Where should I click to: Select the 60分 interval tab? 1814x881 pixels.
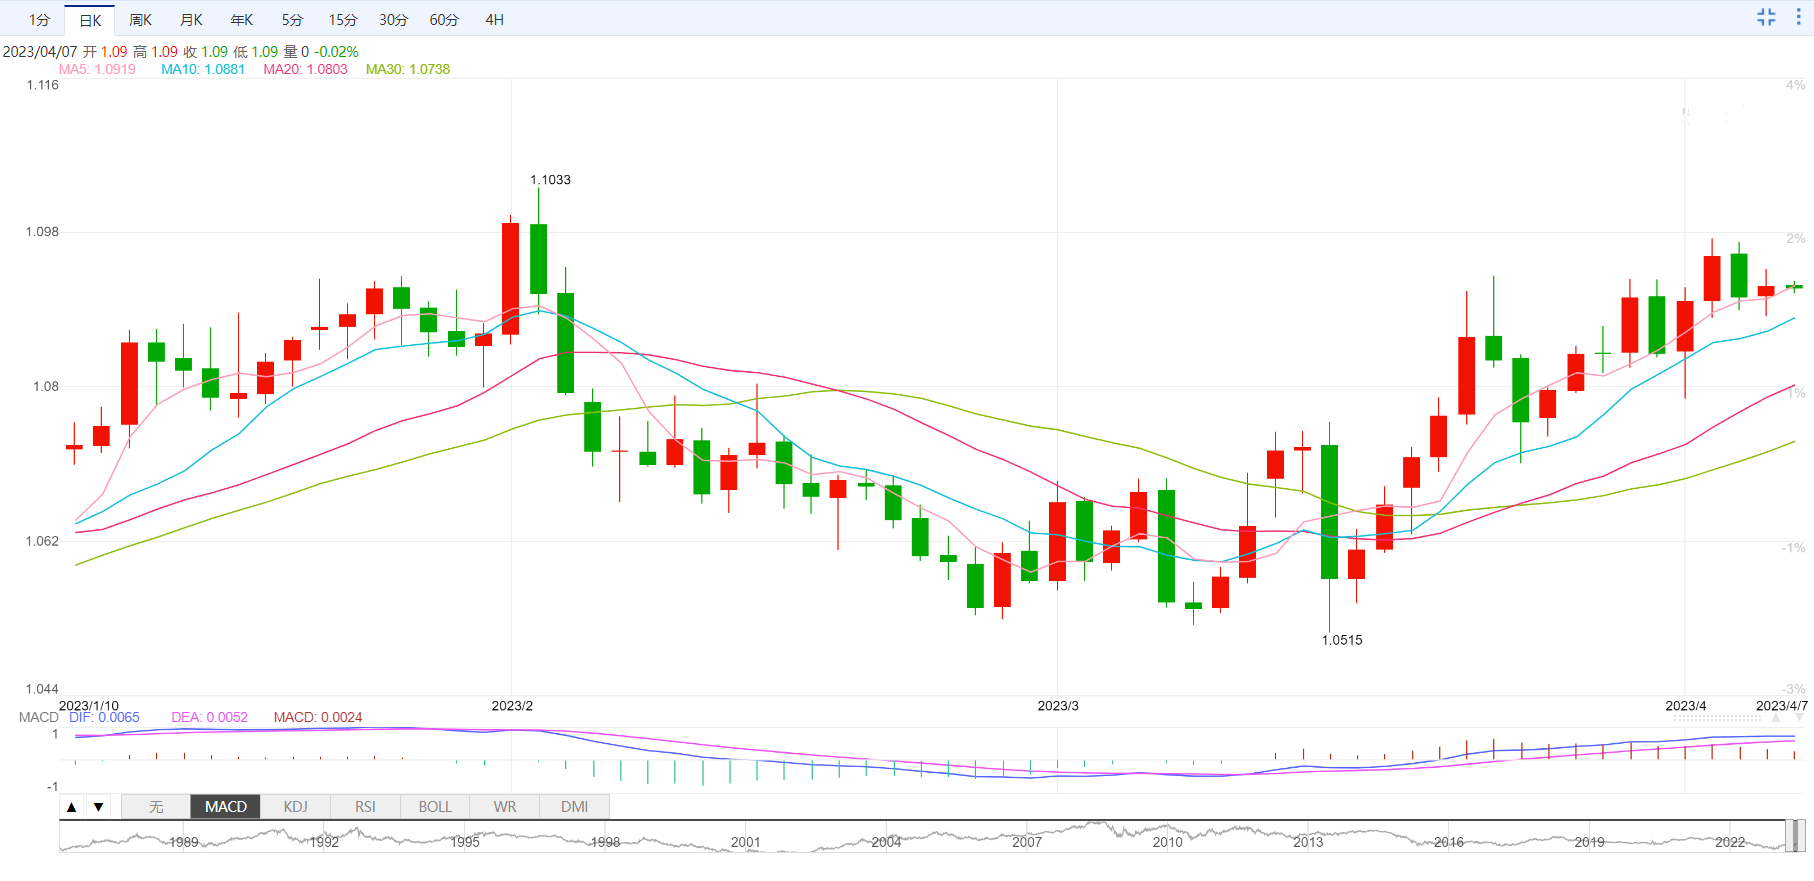(444, 20)
